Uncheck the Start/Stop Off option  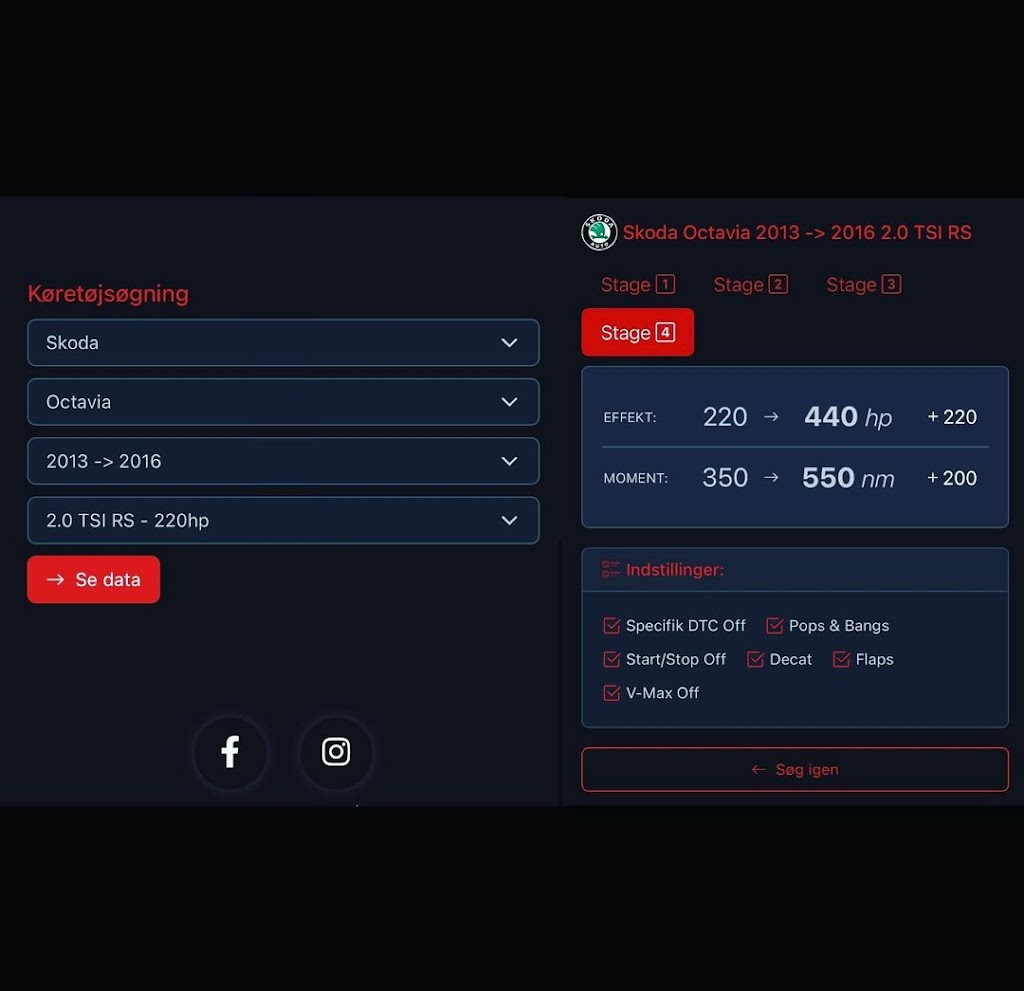click(611, 659)
